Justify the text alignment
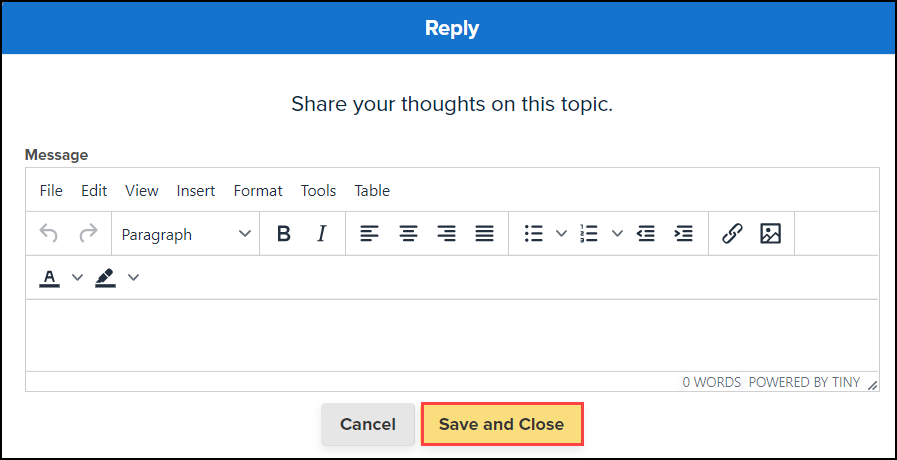This screenshot has height=460, width=897. (x=484, y=234)
